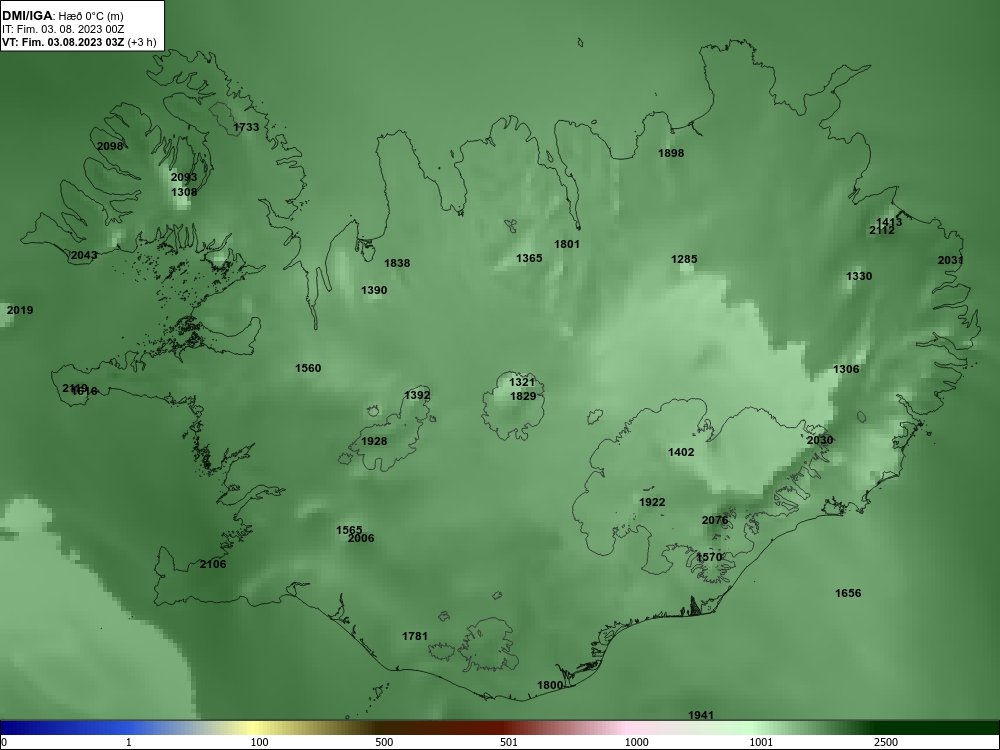The height and width of the screenshot is (750, 1000).
Task: Click the 1829 value on Hofsjökull glacier
Action: click(x=523, y=396)
